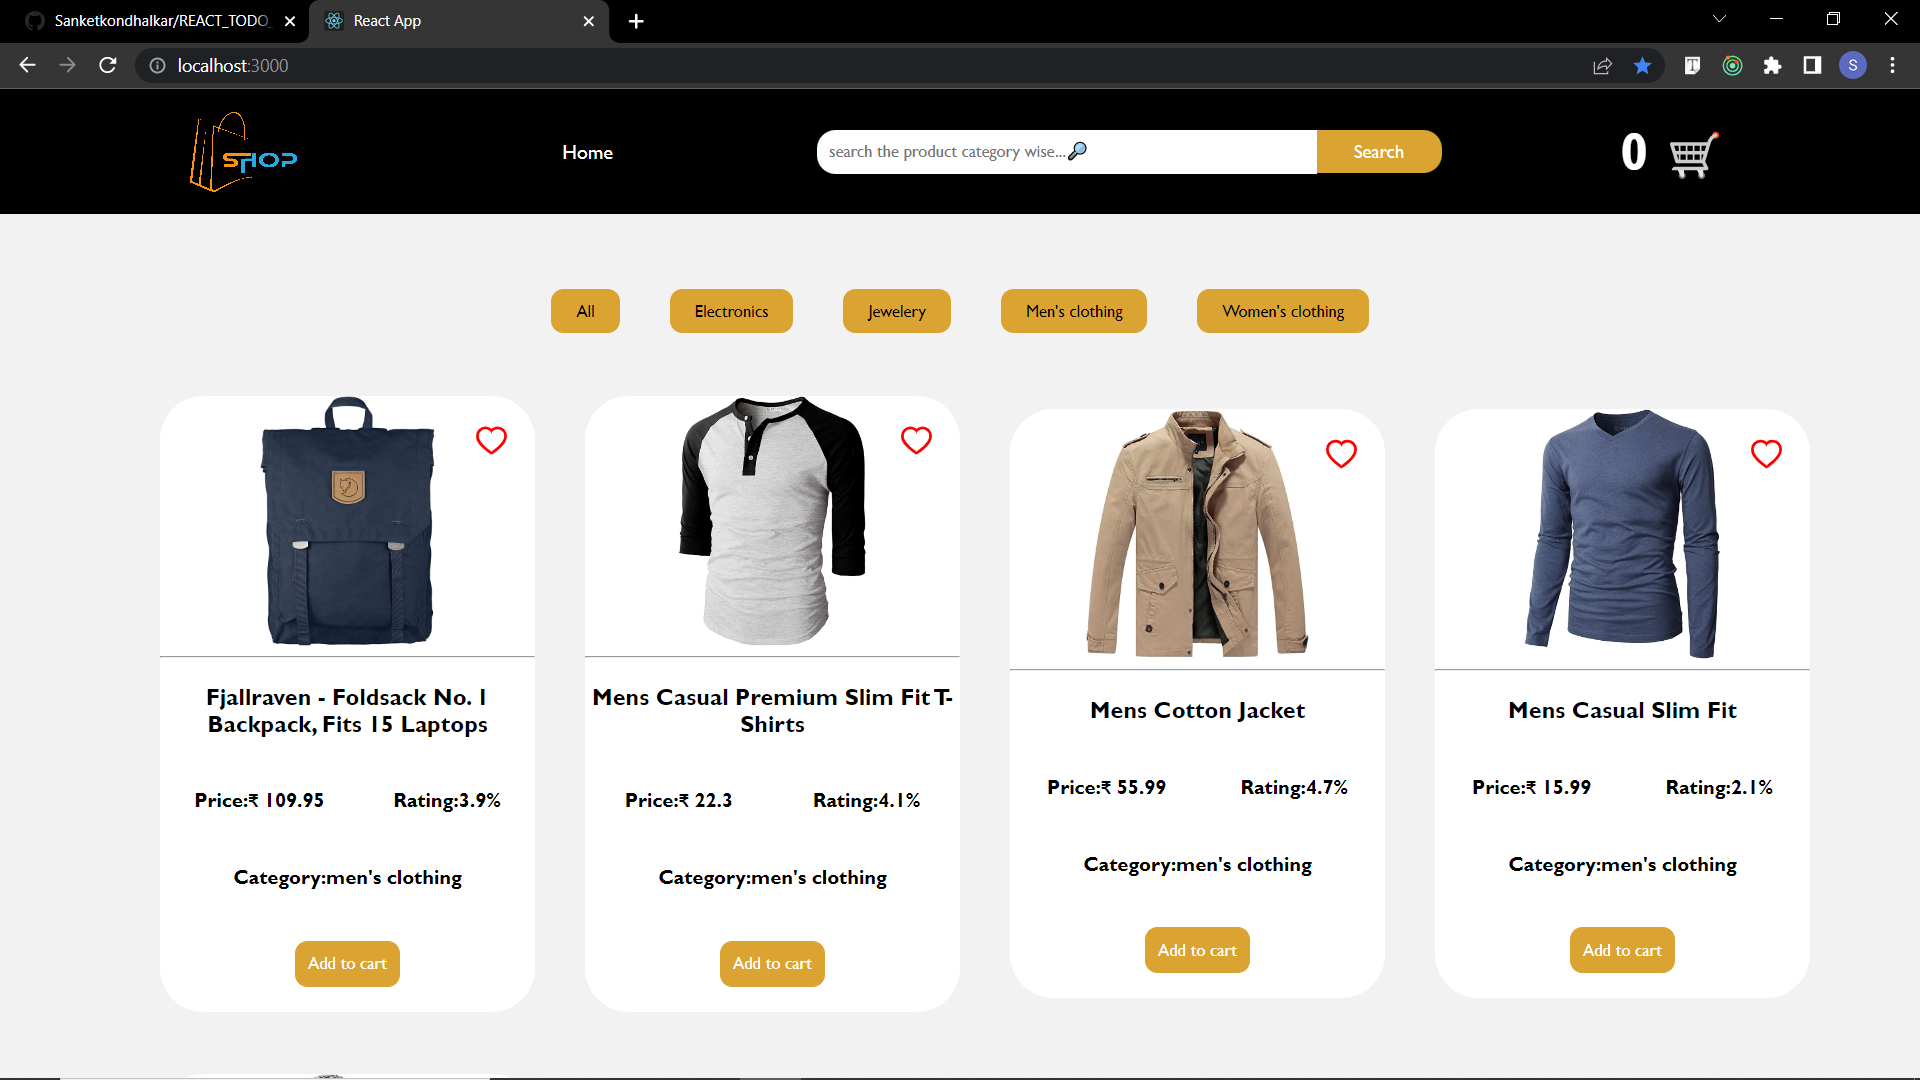Toggle wishlist heart on Mens Cotton Jacket

pos(1341,453)
